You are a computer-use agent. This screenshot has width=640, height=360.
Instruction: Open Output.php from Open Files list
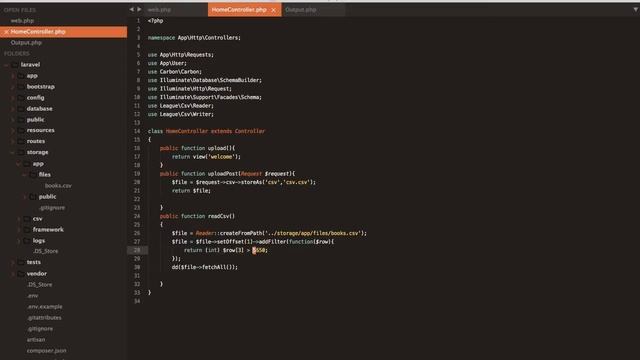pyautogui.click(x=26, y=42)
